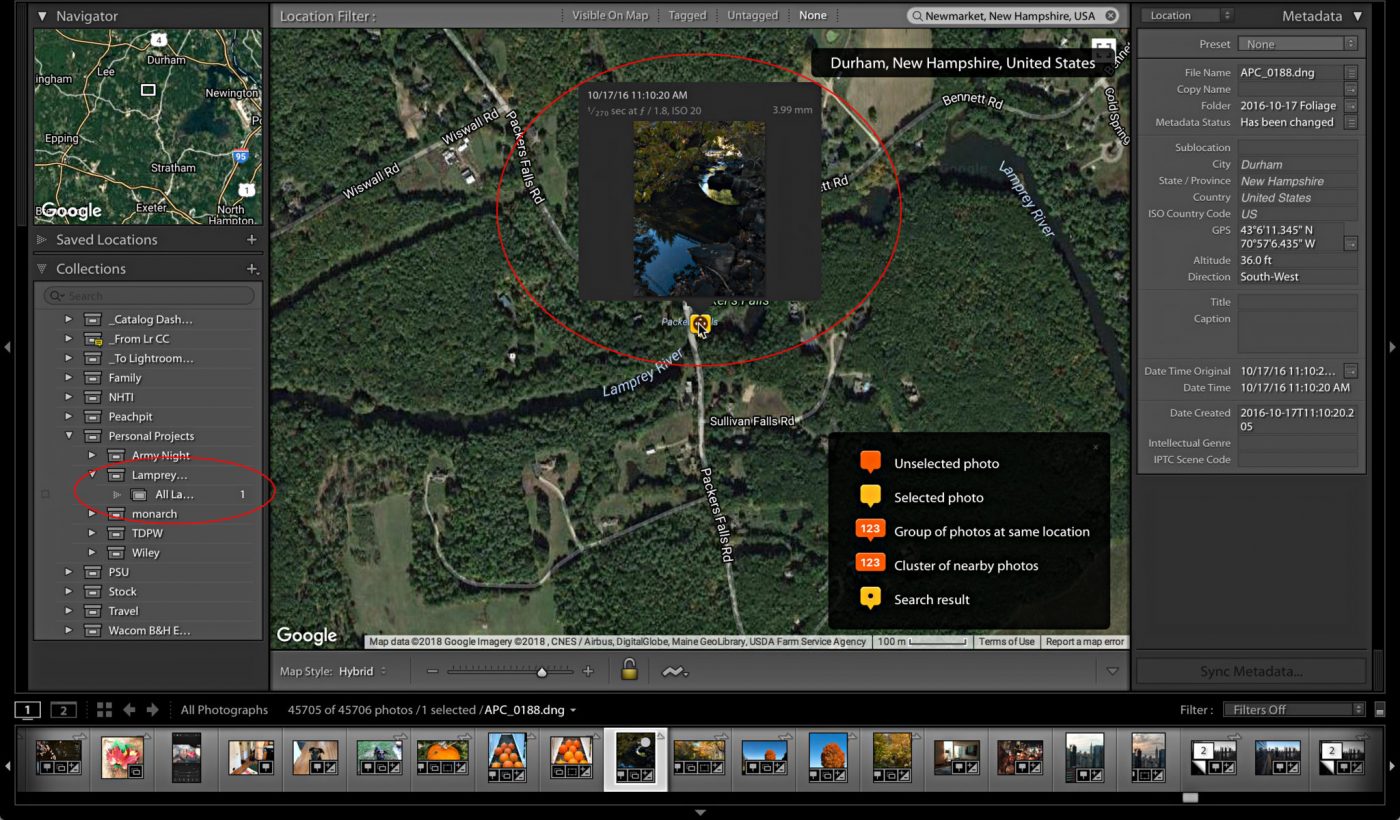Select Untagged location filter

pyautogui.click(x=753, y=16)
